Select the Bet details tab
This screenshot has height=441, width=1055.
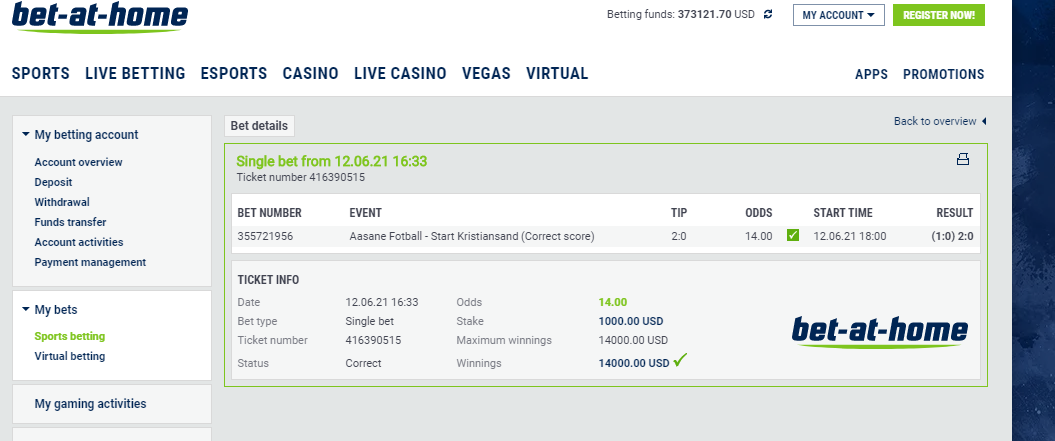pos(259,126)
